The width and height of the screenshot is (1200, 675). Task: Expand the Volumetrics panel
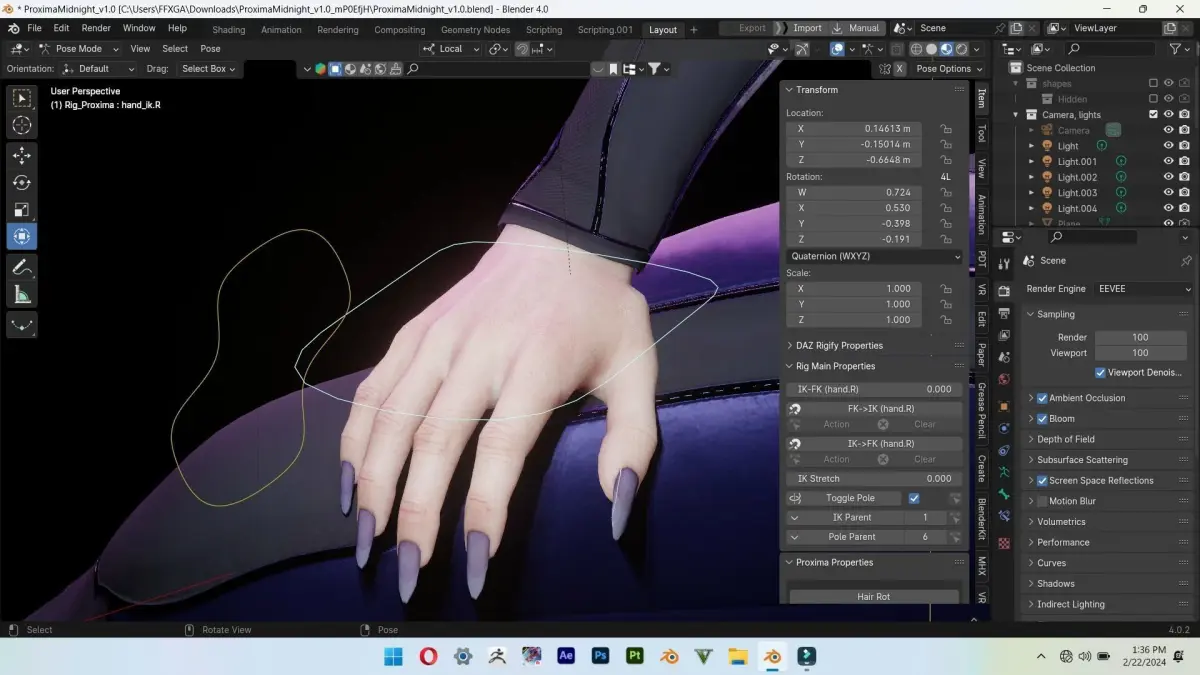[1061, 522]
